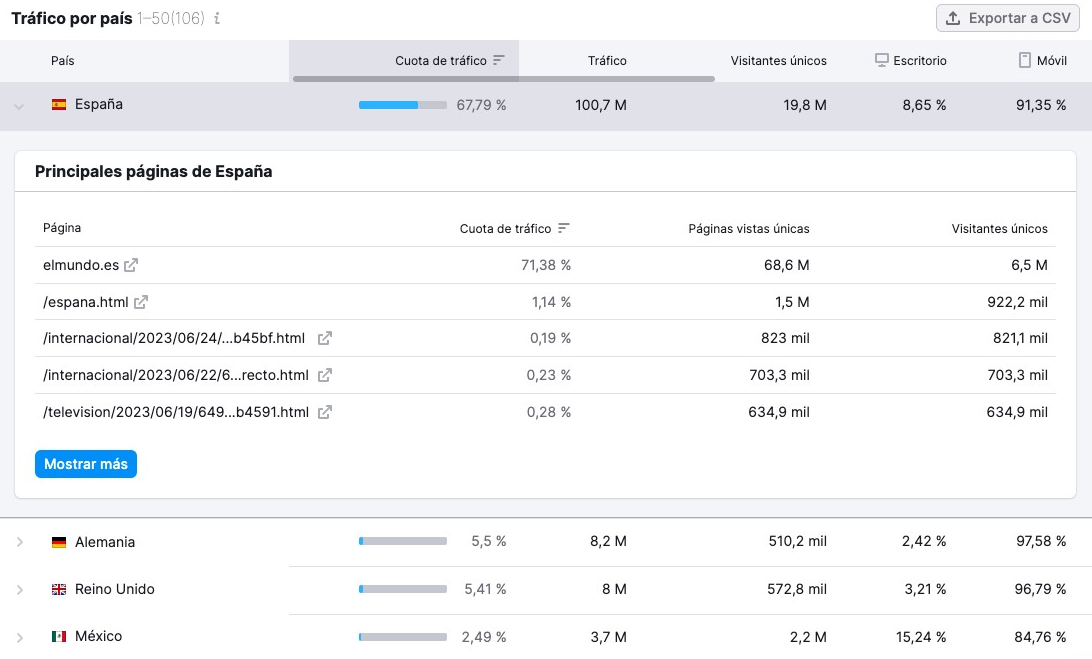Expand the Alemania row

pyautogui.click(x=19, y=542)
